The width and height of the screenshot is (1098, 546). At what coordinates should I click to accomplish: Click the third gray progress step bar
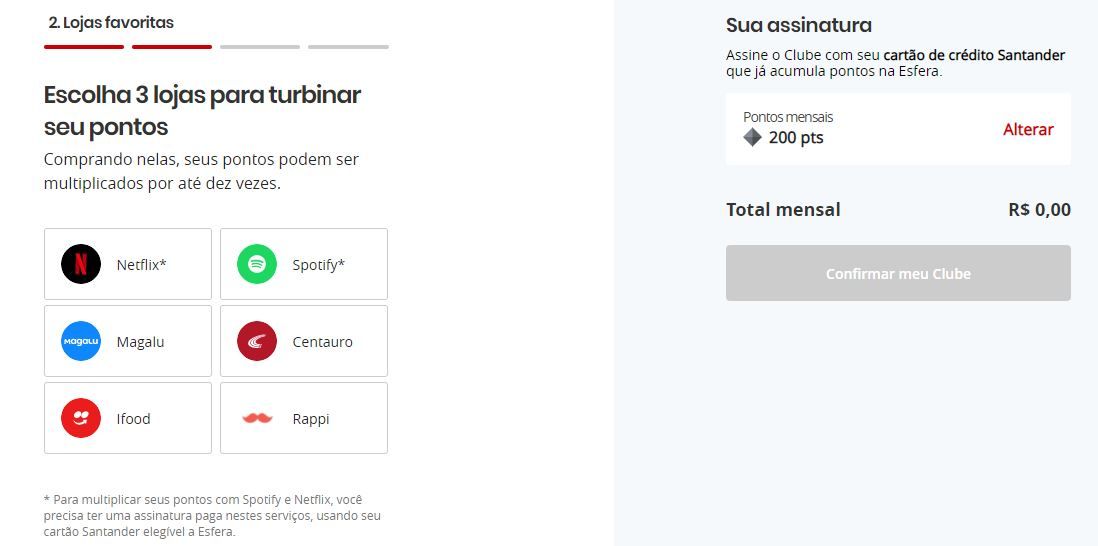(260, 47)
